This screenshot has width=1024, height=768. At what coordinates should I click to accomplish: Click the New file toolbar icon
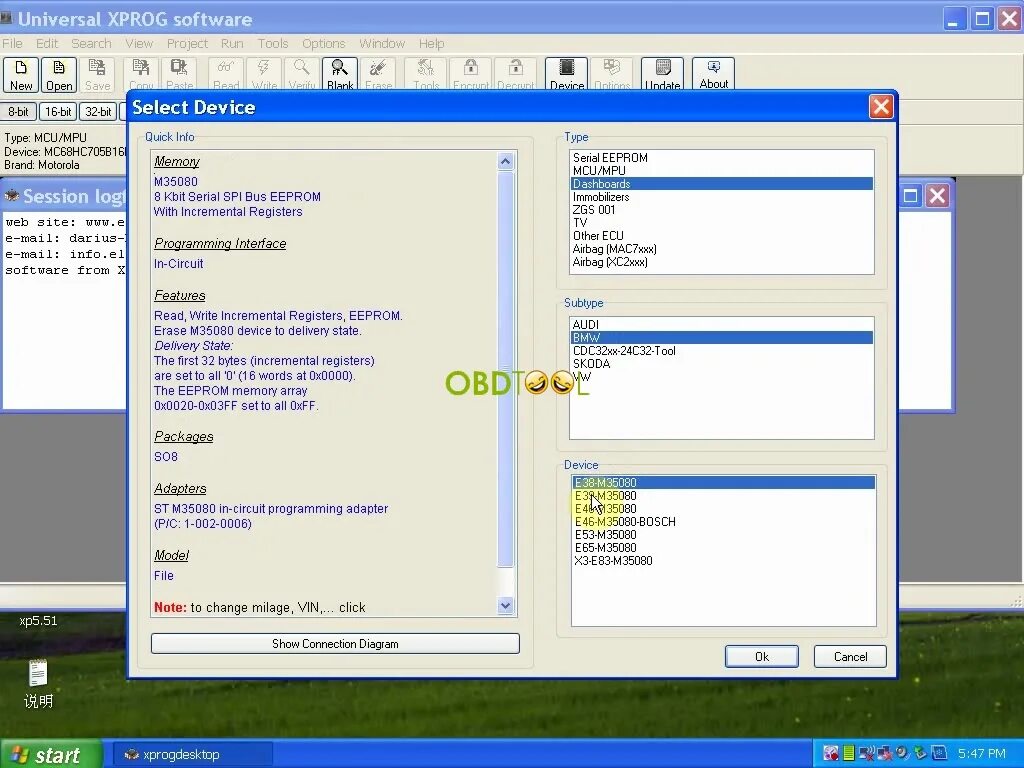(x=21, y=74)
